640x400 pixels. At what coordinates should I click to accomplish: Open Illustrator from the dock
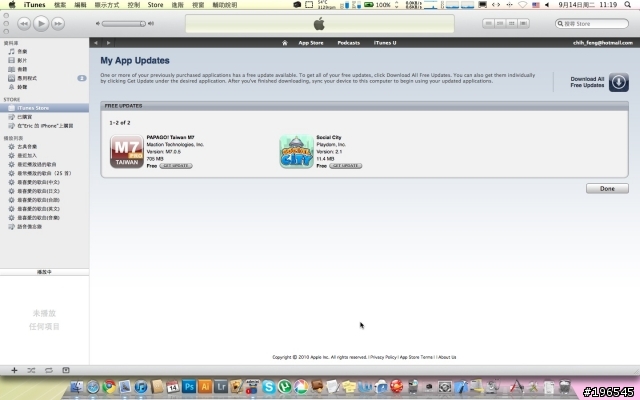click(x=205, y=387)
